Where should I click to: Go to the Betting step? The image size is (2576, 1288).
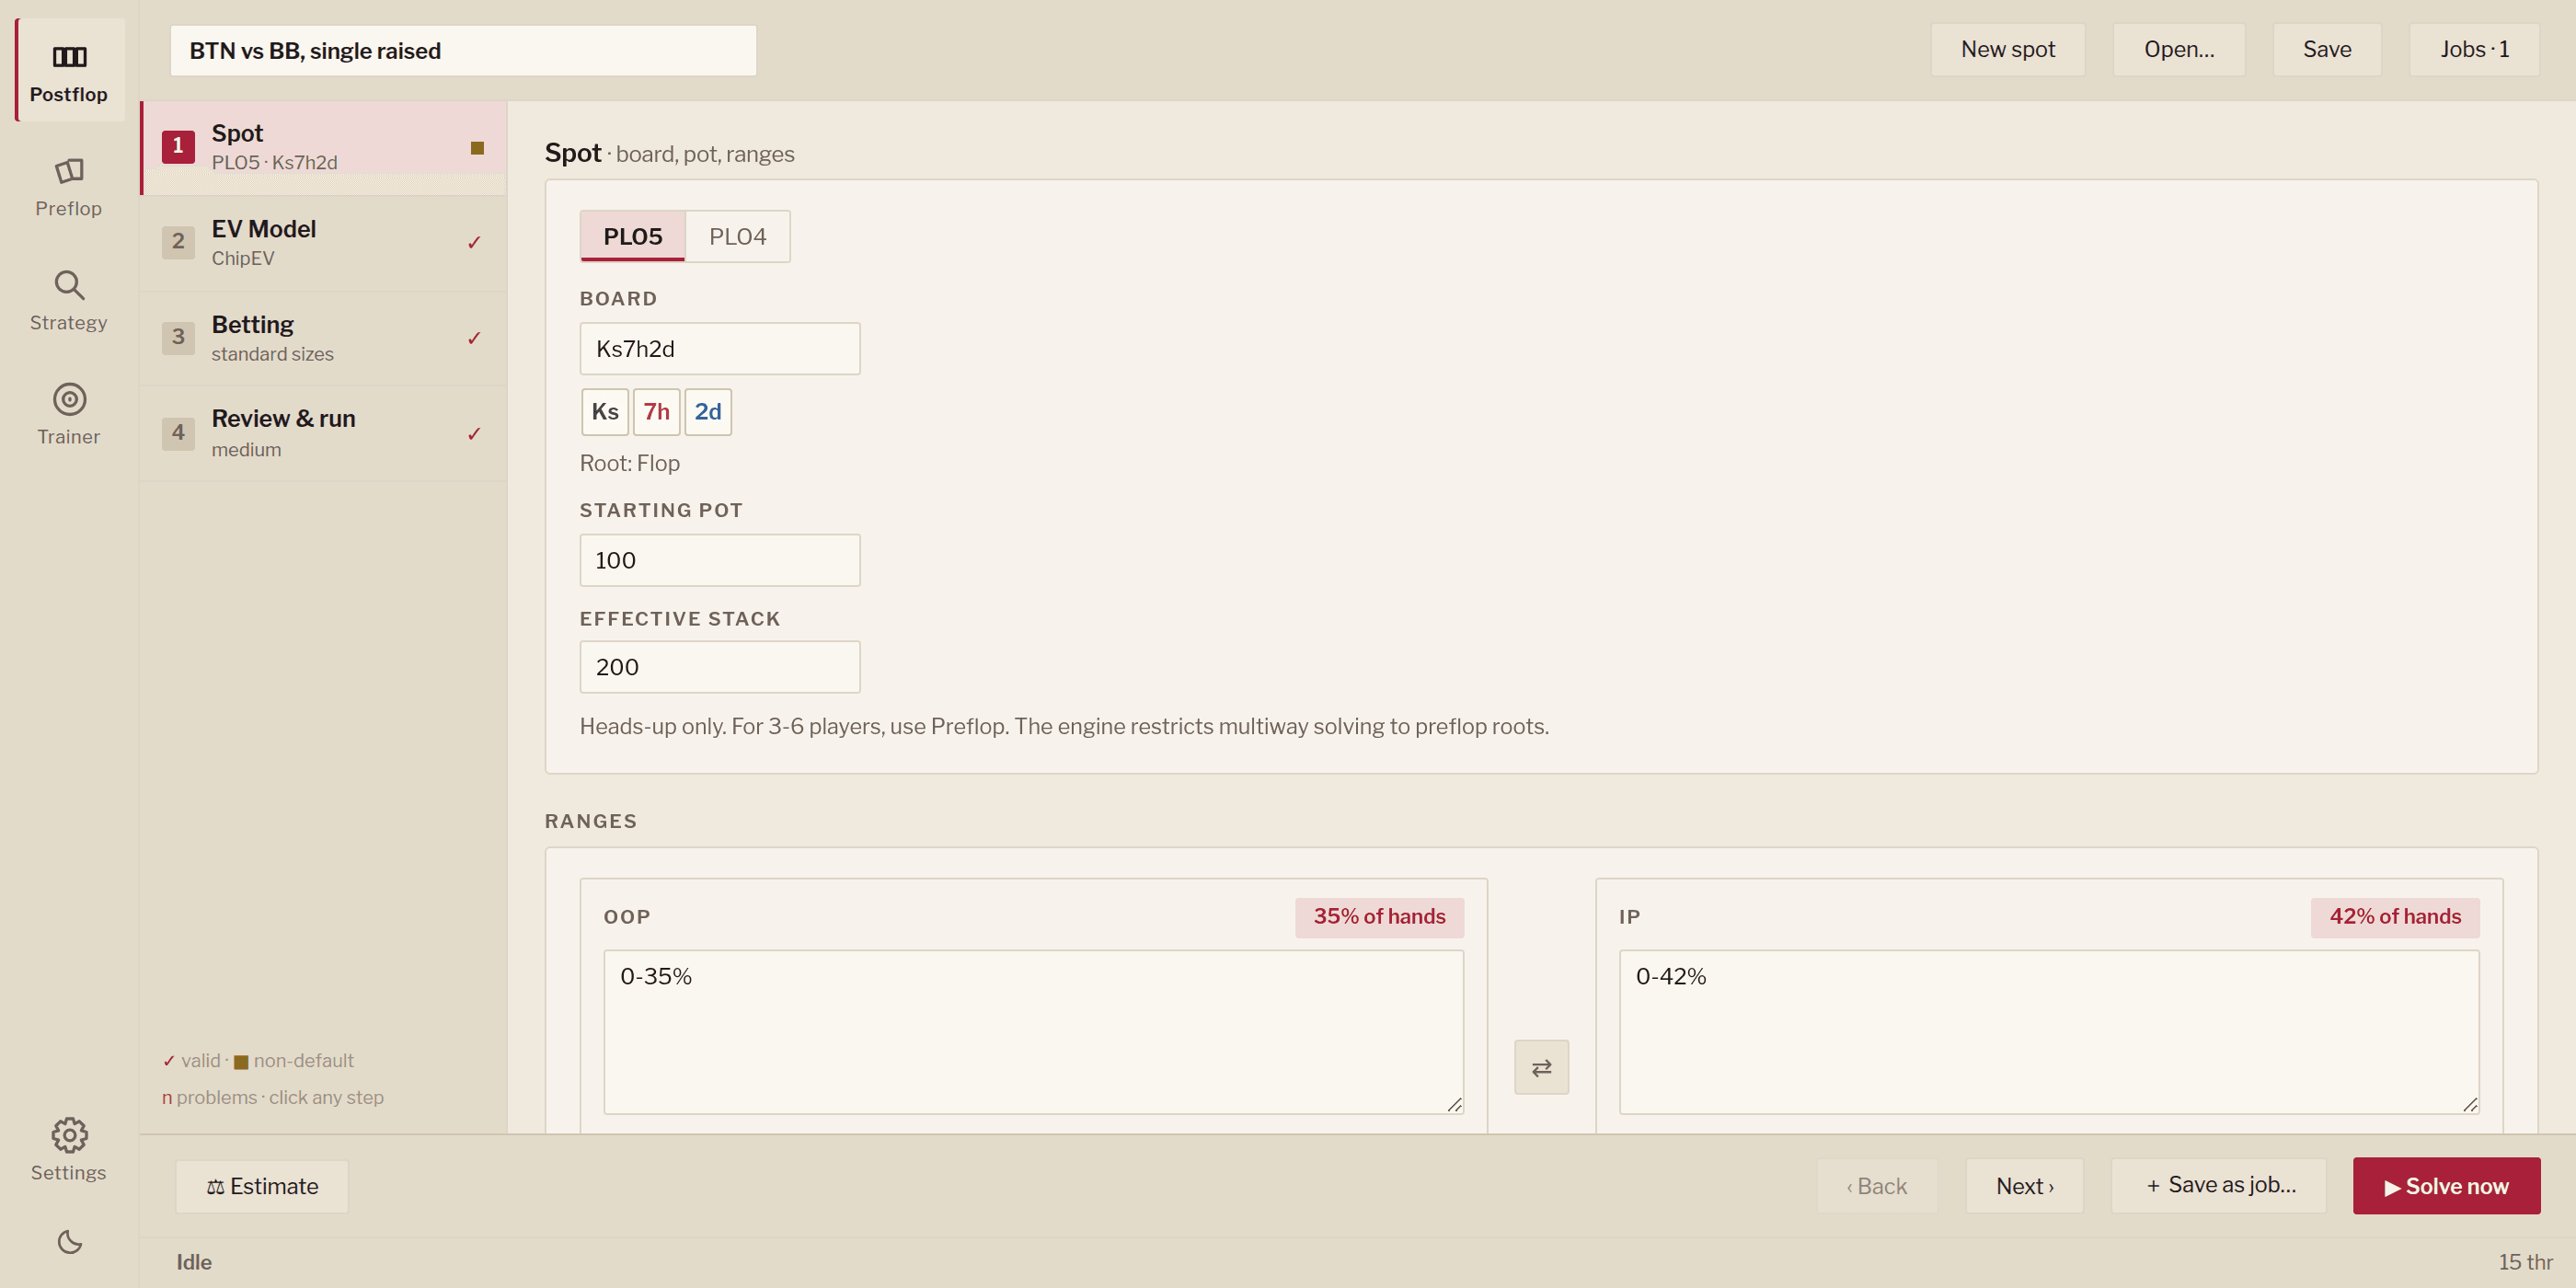(x=324, y=339)
